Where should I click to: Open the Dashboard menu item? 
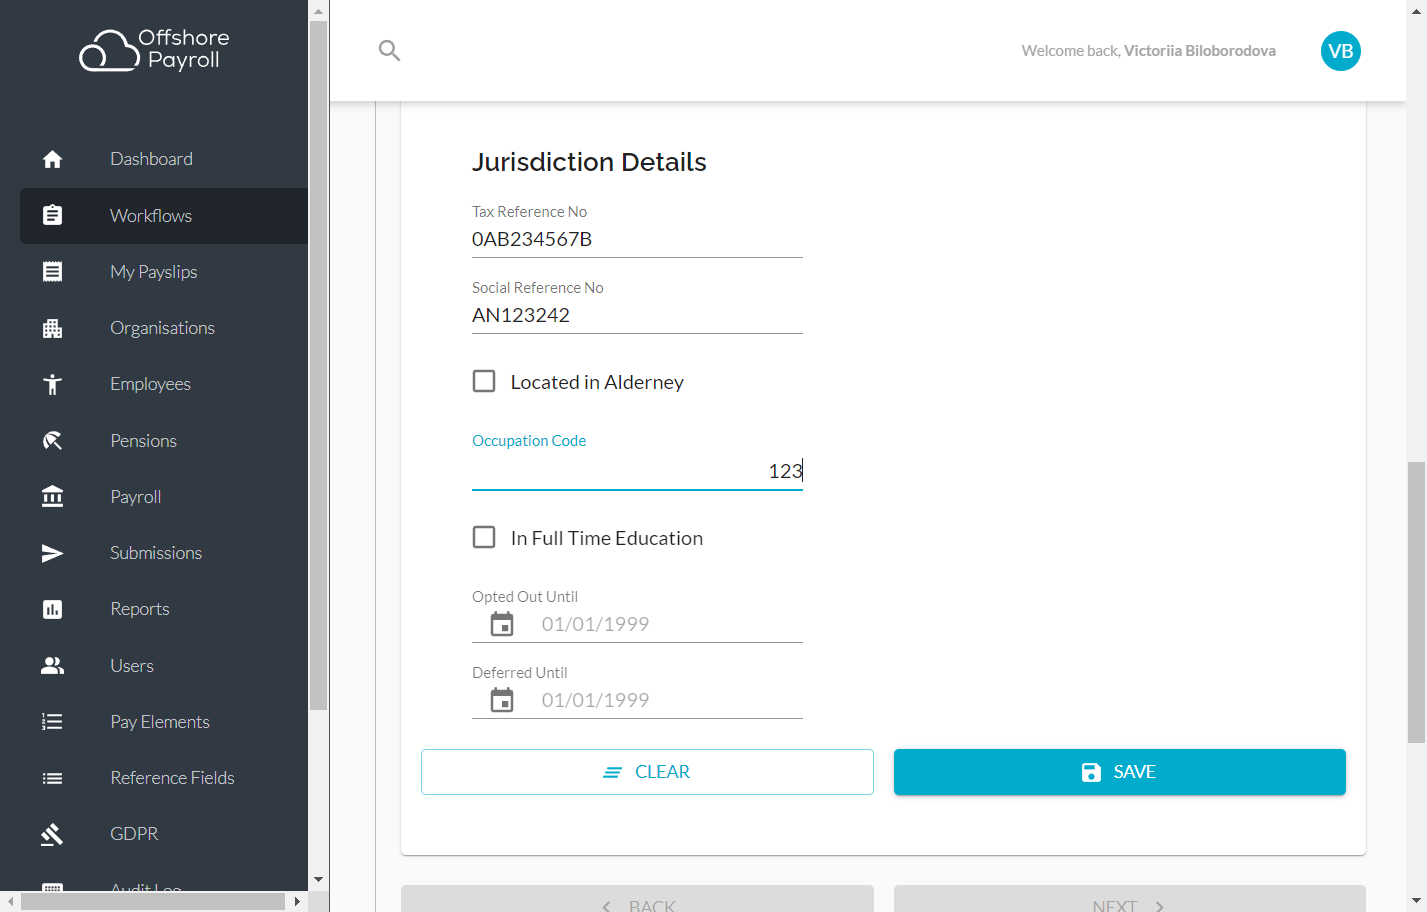click(164, 159)
